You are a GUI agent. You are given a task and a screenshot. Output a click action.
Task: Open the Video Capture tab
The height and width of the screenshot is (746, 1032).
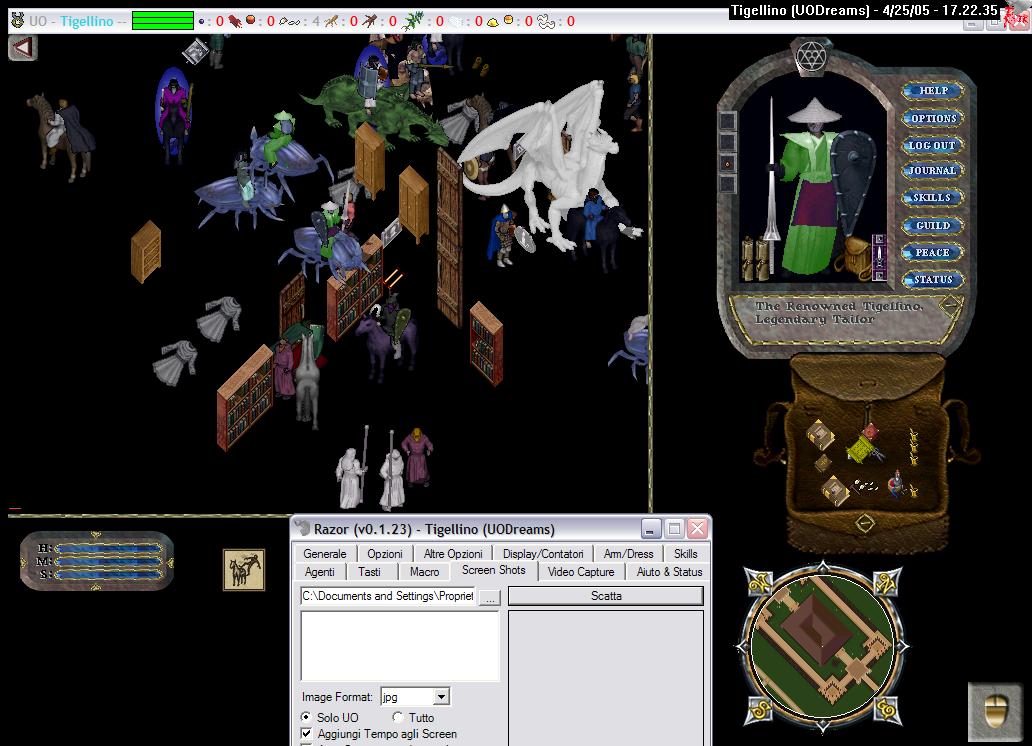click(x=581, y=572)
